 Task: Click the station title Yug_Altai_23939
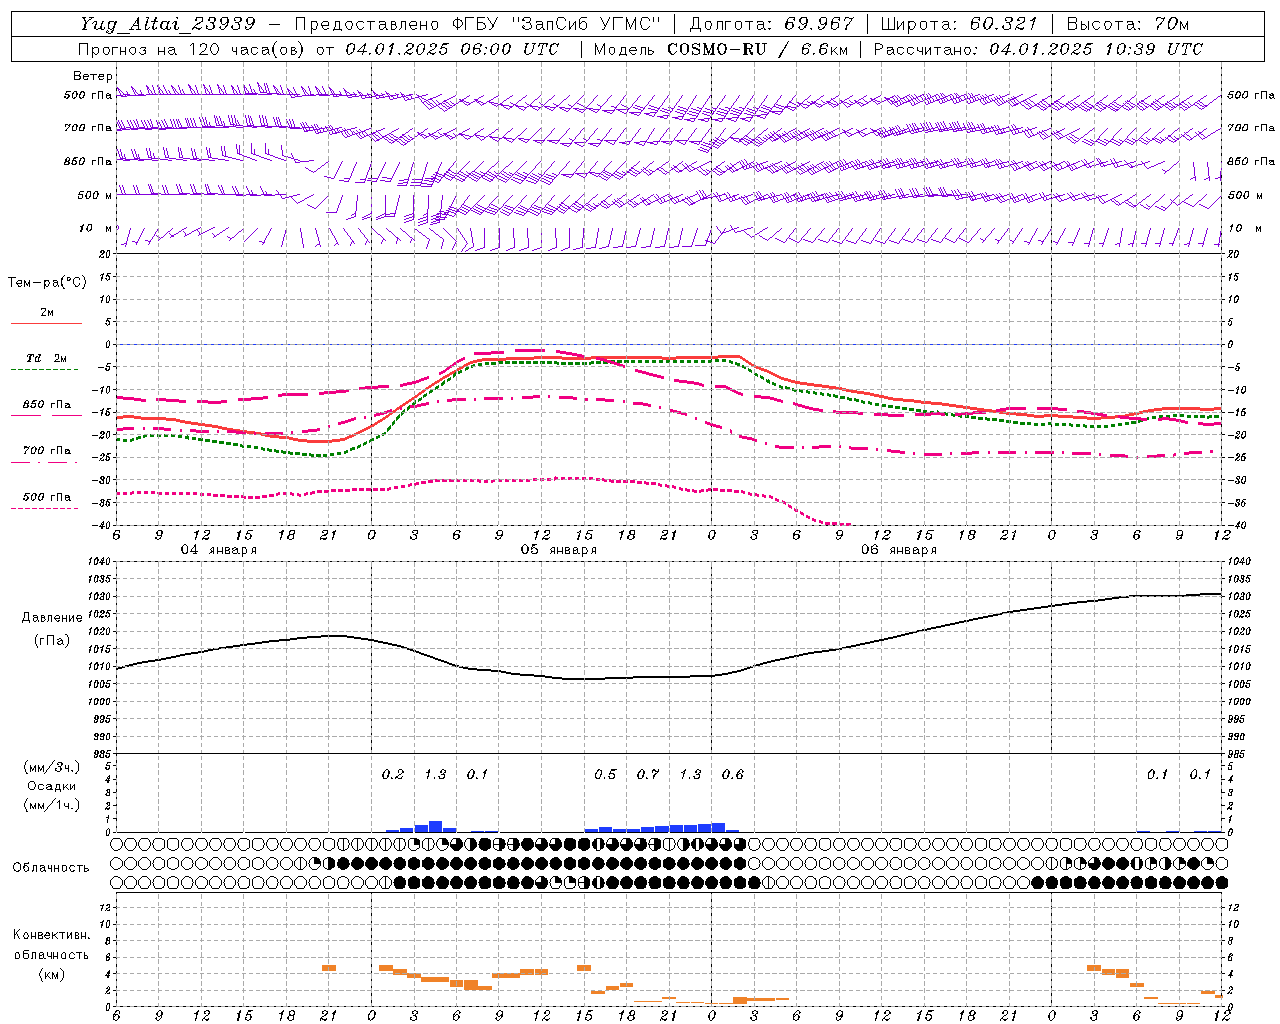169,24
